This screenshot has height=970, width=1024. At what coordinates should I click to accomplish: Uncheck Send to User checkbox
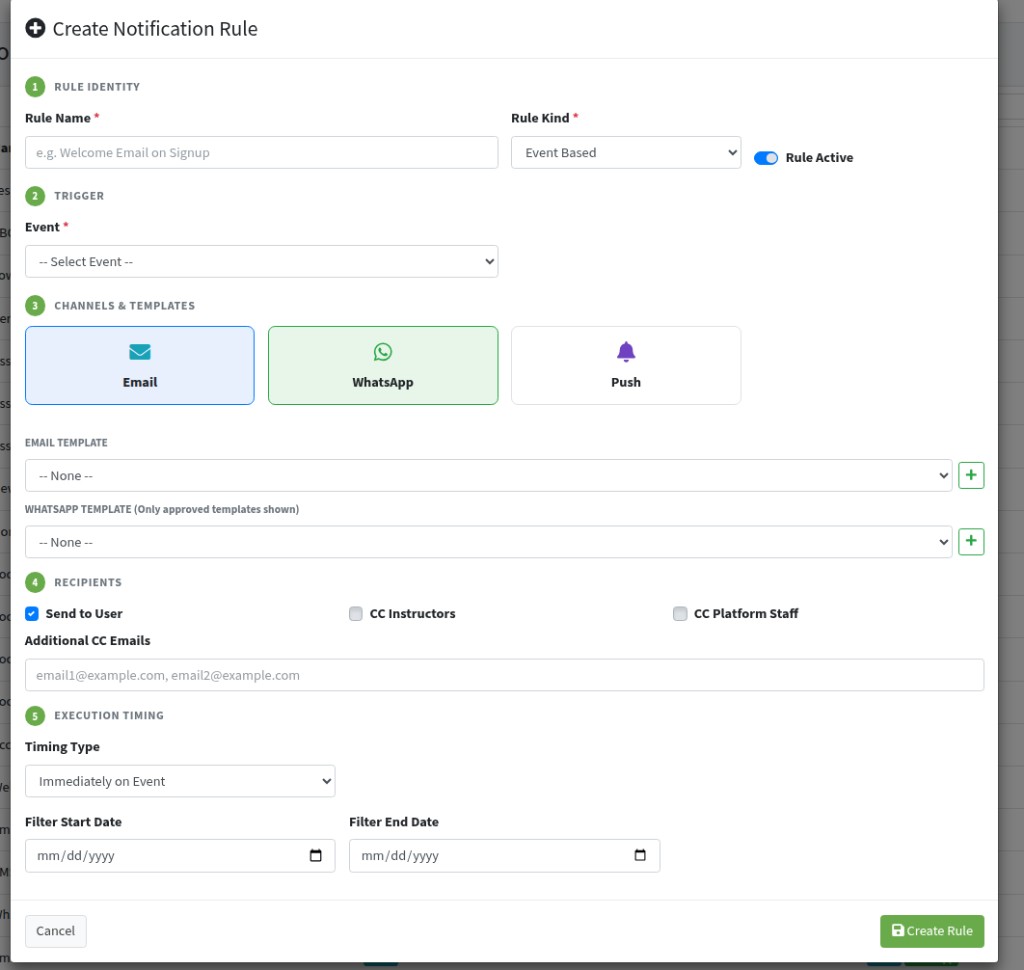[31, 613]
